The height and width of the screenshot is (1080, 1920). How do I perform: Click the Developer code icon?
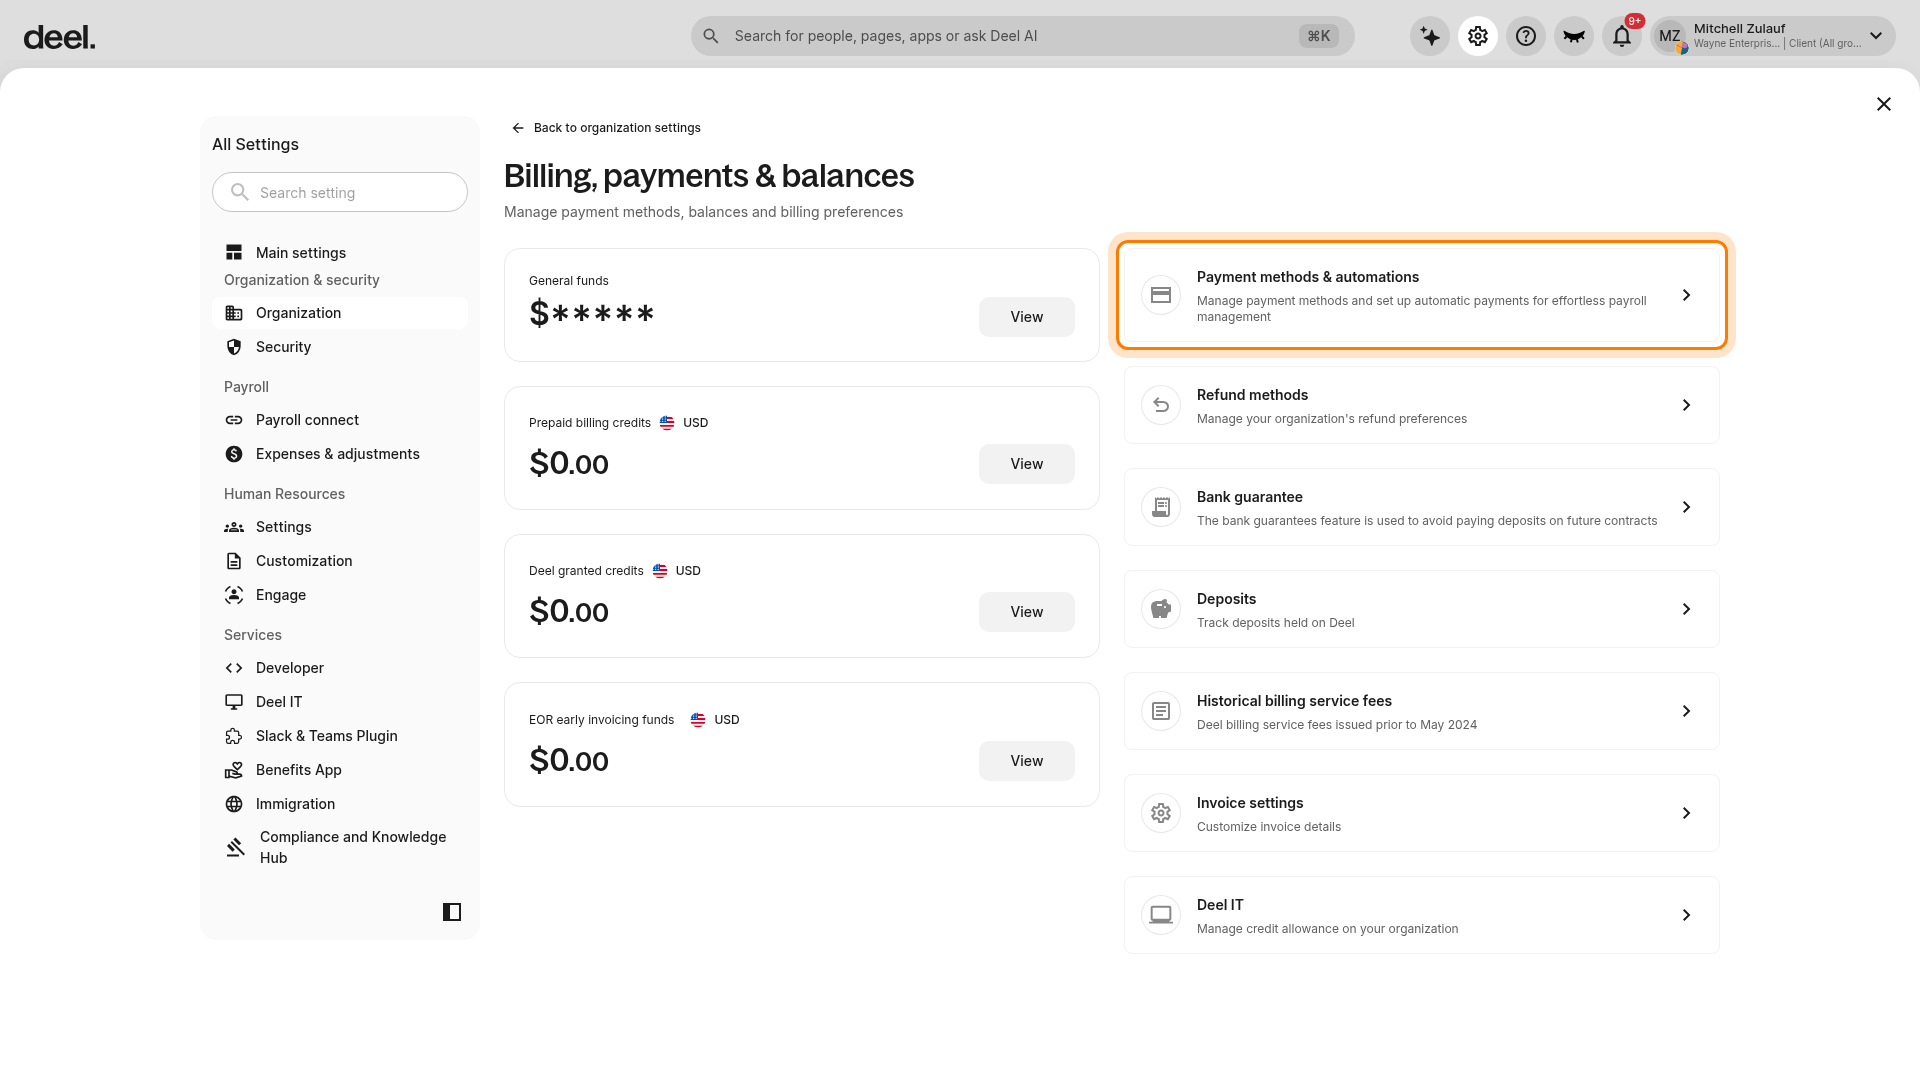[234, 668]
